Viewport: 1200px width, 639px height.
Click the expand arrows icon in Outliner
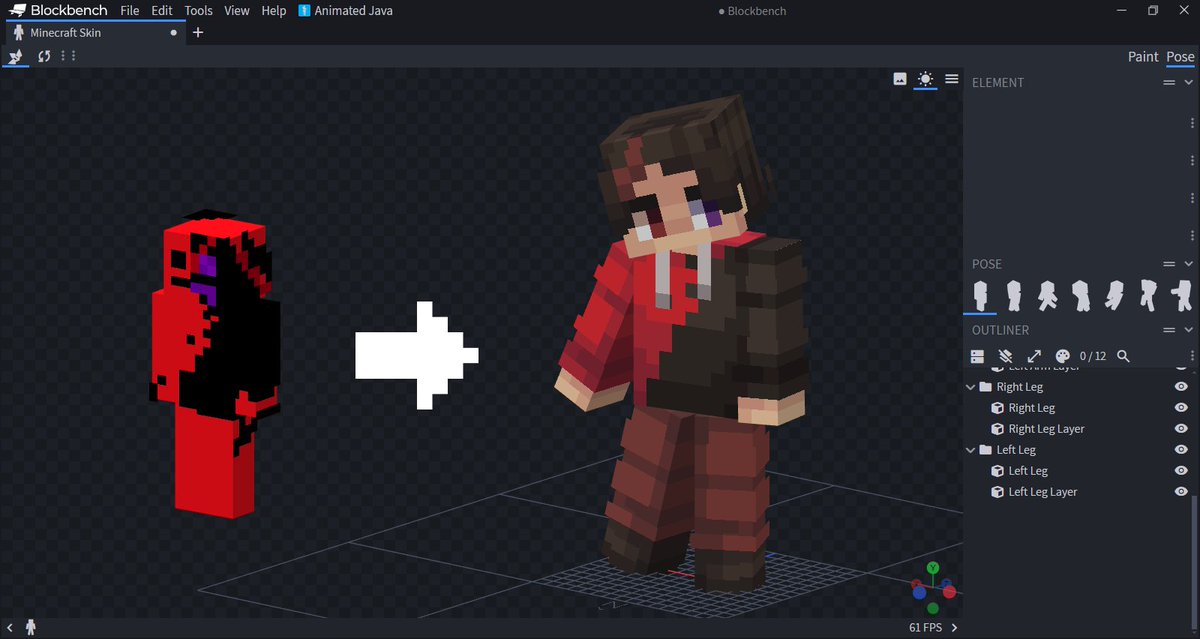tap(1034, 356)
